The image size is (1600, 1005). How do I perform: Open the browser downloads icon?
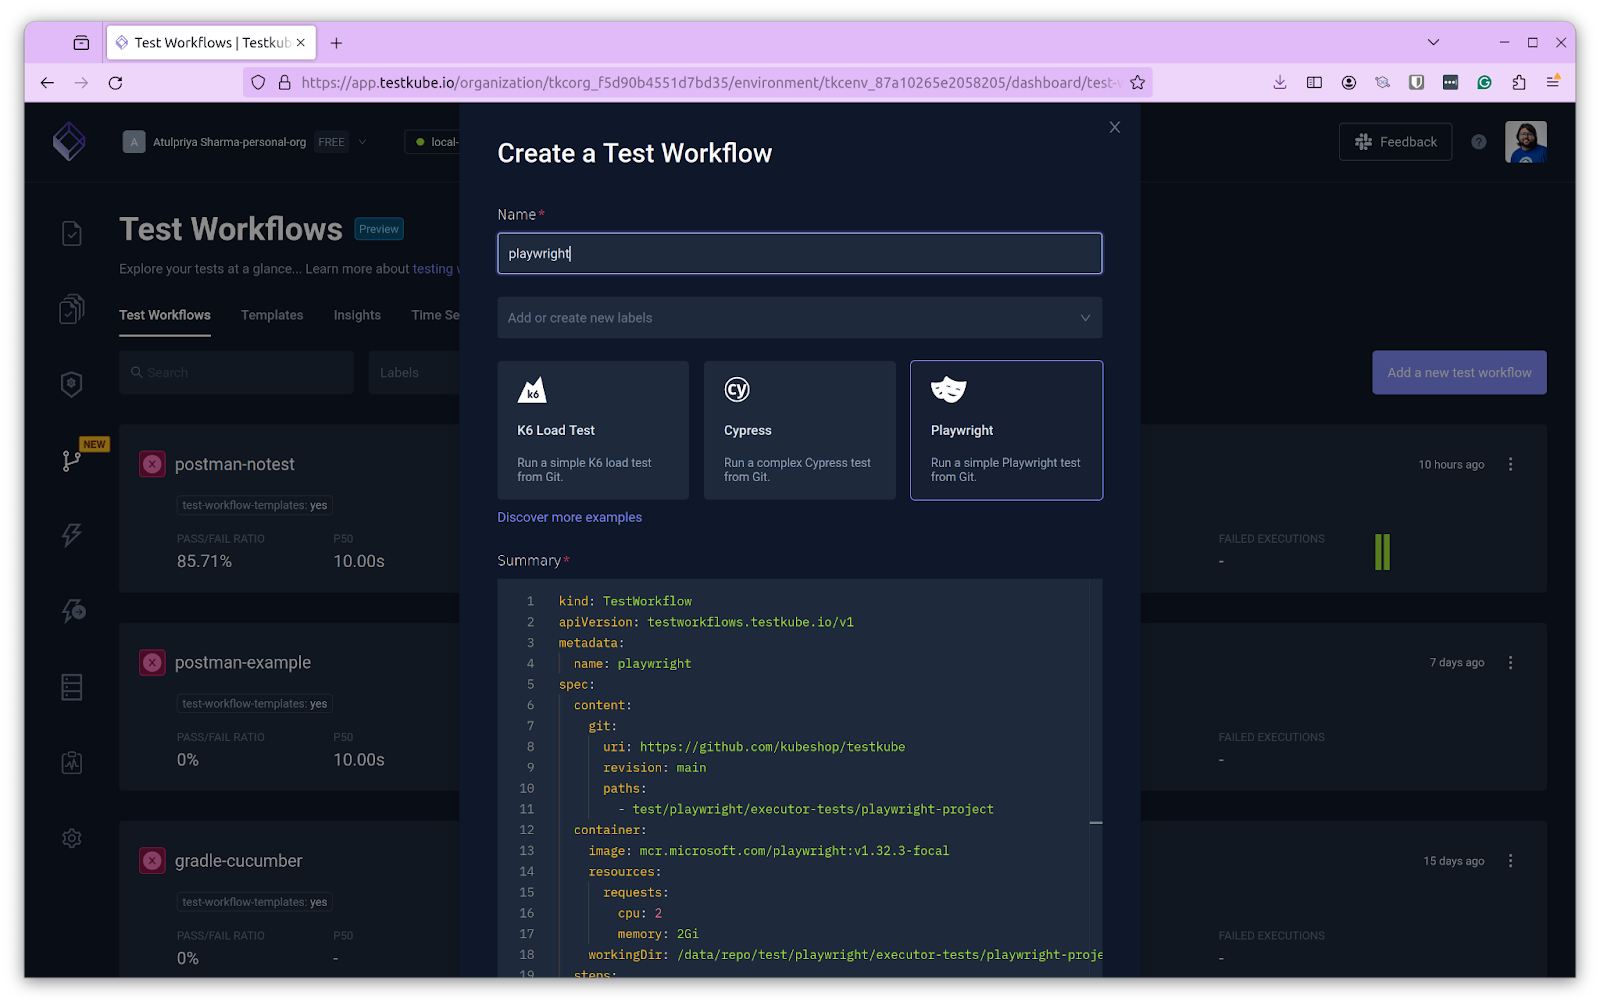click(x=1279, y=83)
